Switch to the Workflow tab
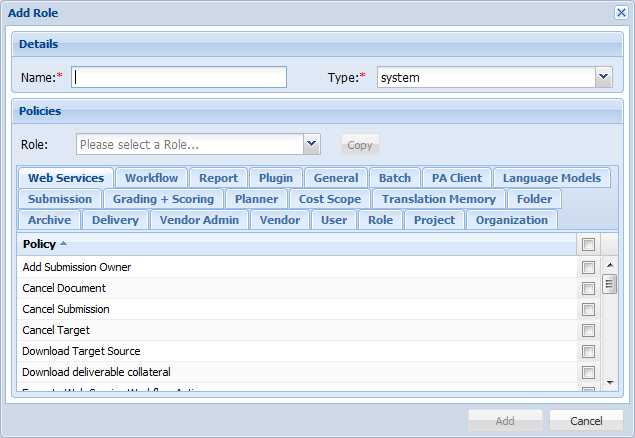 pyautogui.click(x=151, y=178)
